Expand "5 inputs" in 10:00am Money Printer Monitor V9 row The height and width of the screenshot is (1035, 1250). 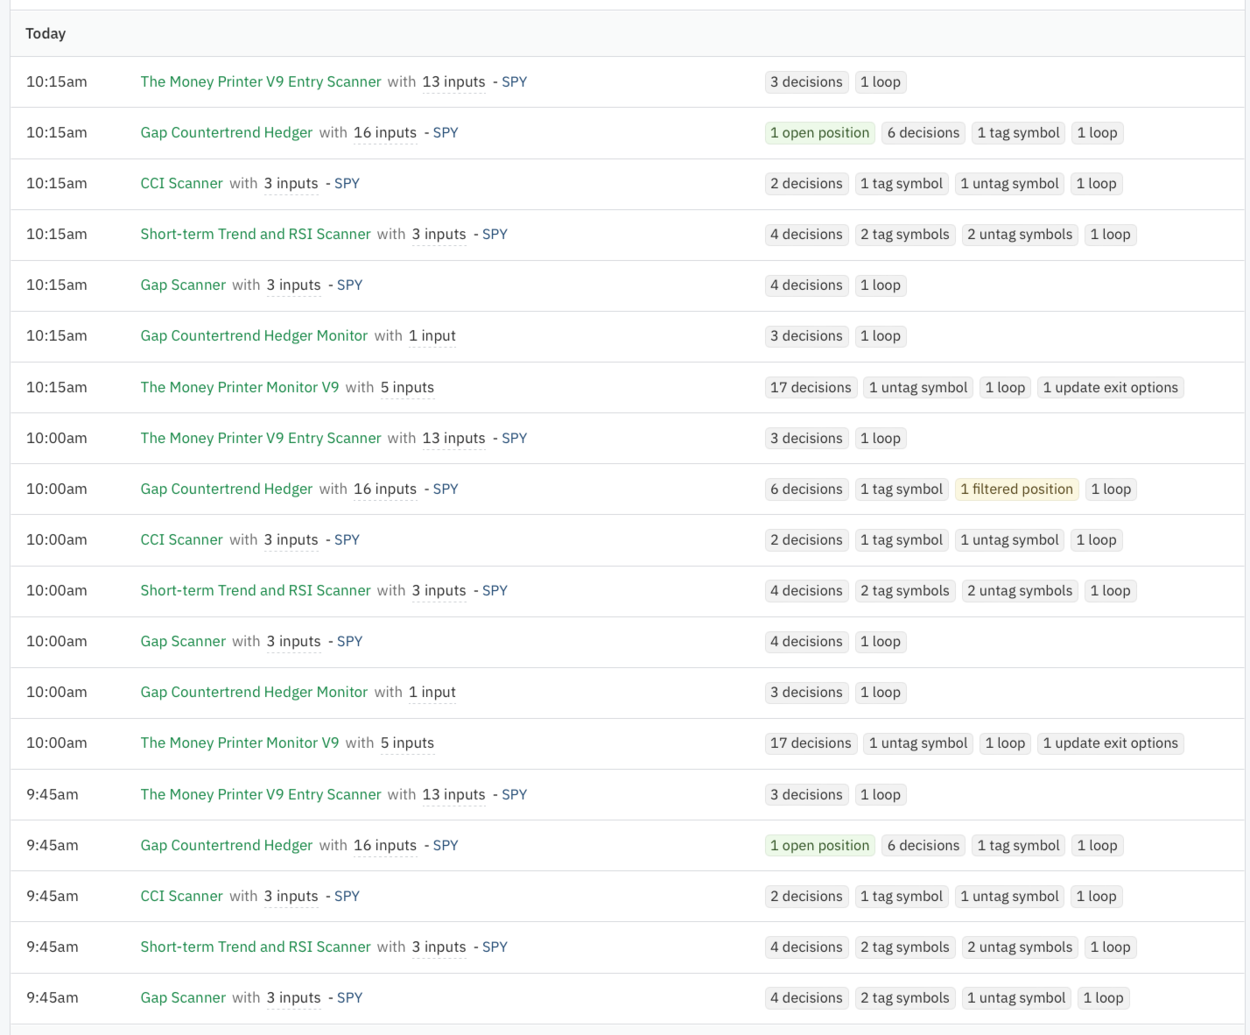click(x=406, y=743)
